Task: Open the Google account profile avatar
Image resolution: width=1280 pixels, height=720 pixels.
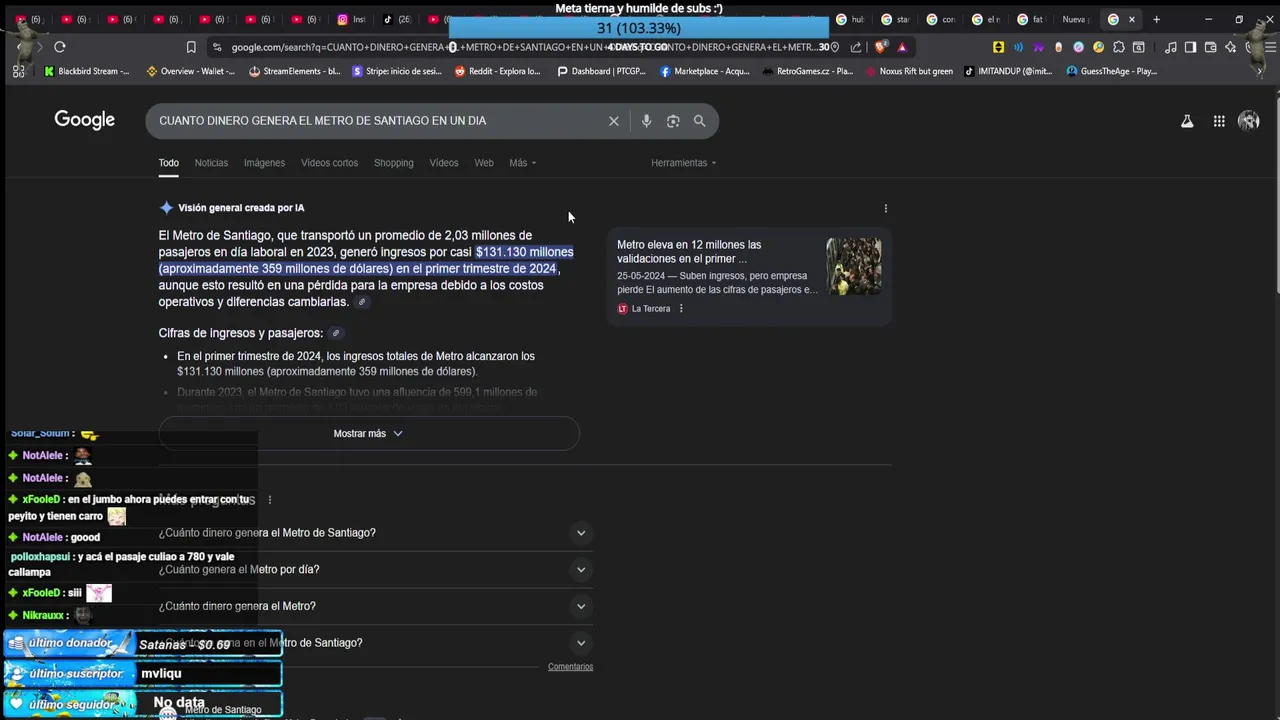Action: (x=1248, y=121)
